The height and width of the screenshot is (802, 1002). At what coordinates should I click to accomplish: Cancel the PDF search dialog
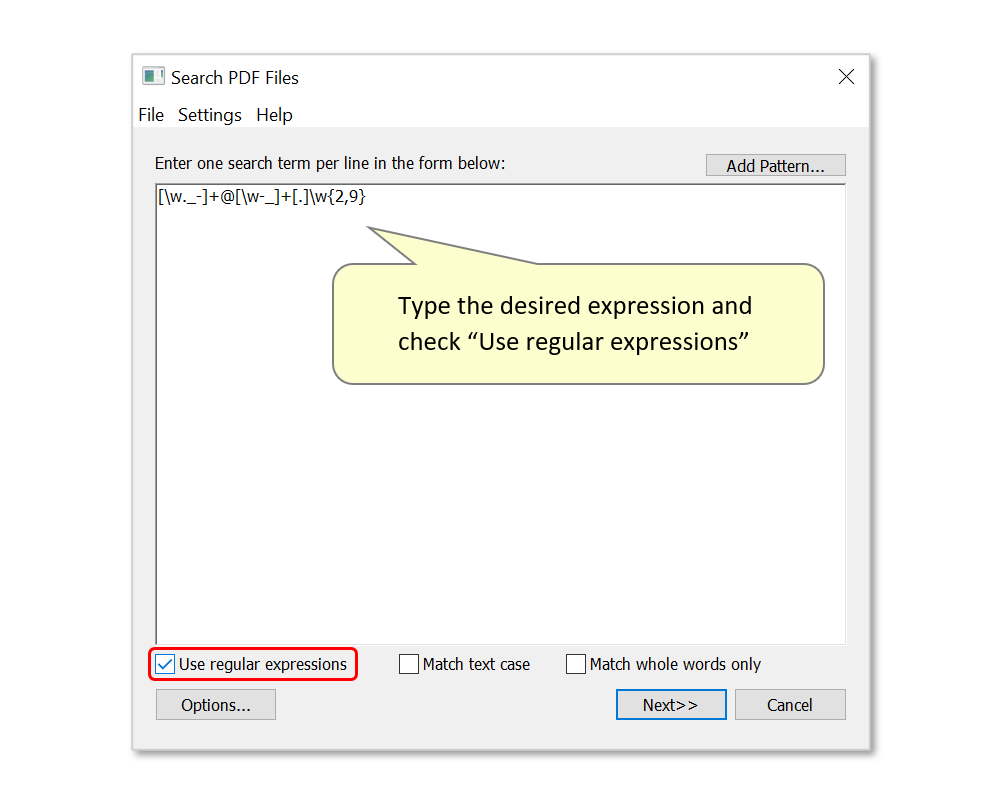click(x=790, y=705)
